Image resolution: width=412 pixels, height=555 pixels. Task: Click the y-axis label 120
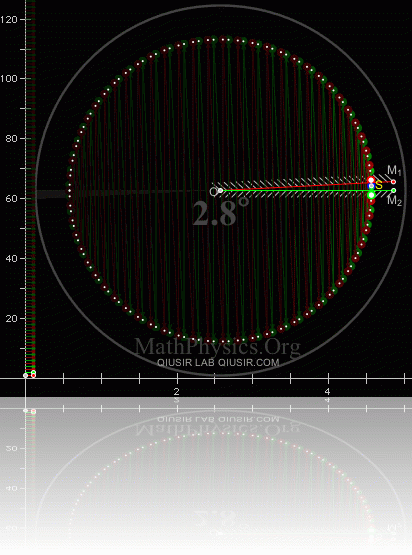(9, 19)
